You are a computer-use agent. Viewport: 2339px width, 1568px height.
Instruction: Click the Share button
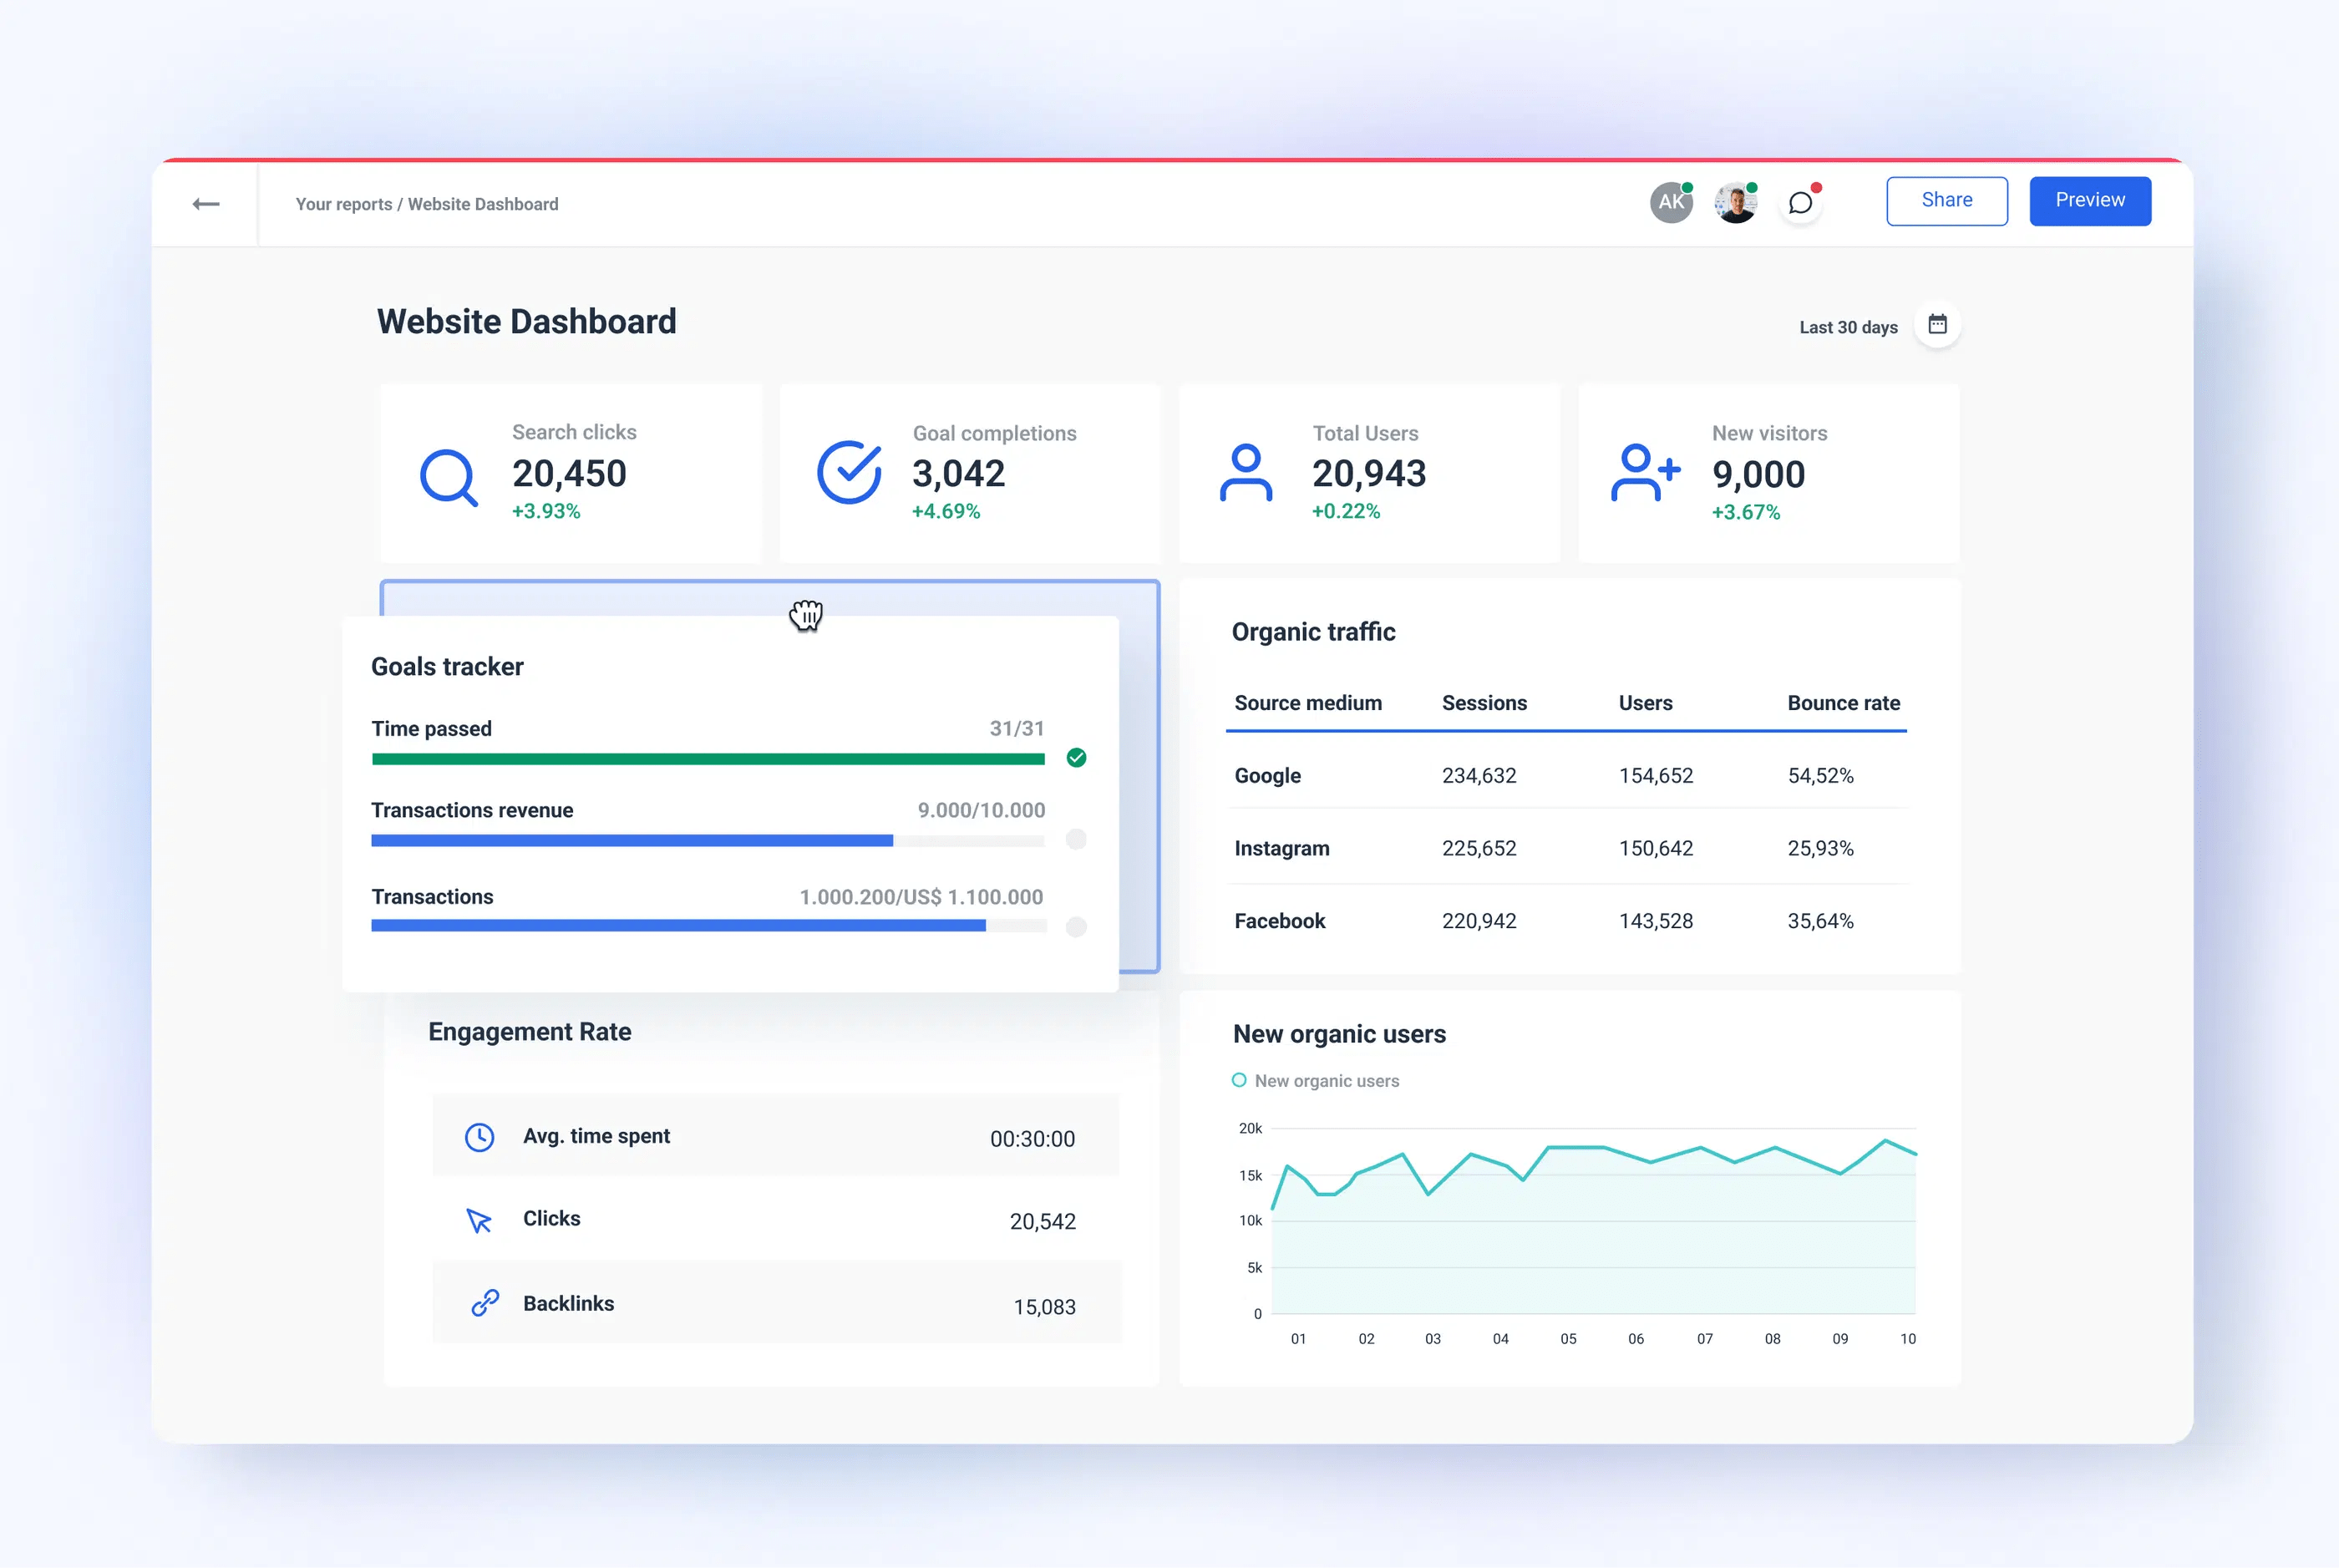point(1946,201)
